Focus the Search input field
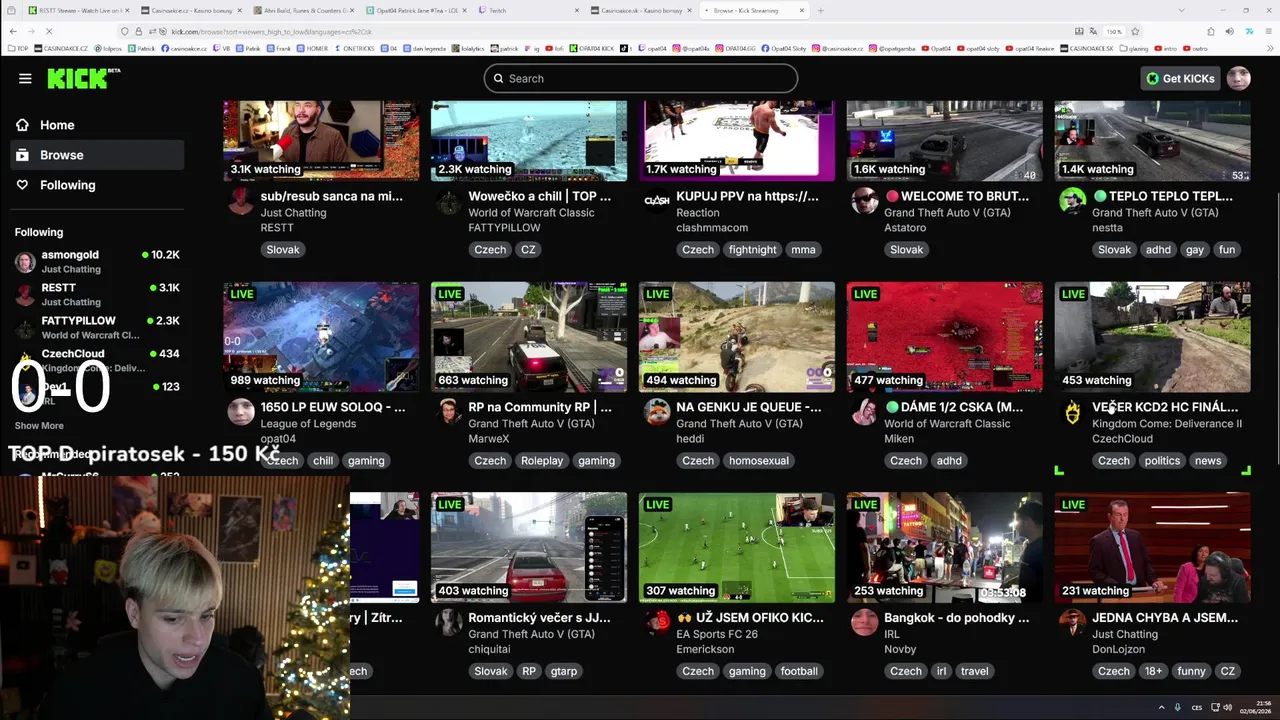 coord(641,78)
